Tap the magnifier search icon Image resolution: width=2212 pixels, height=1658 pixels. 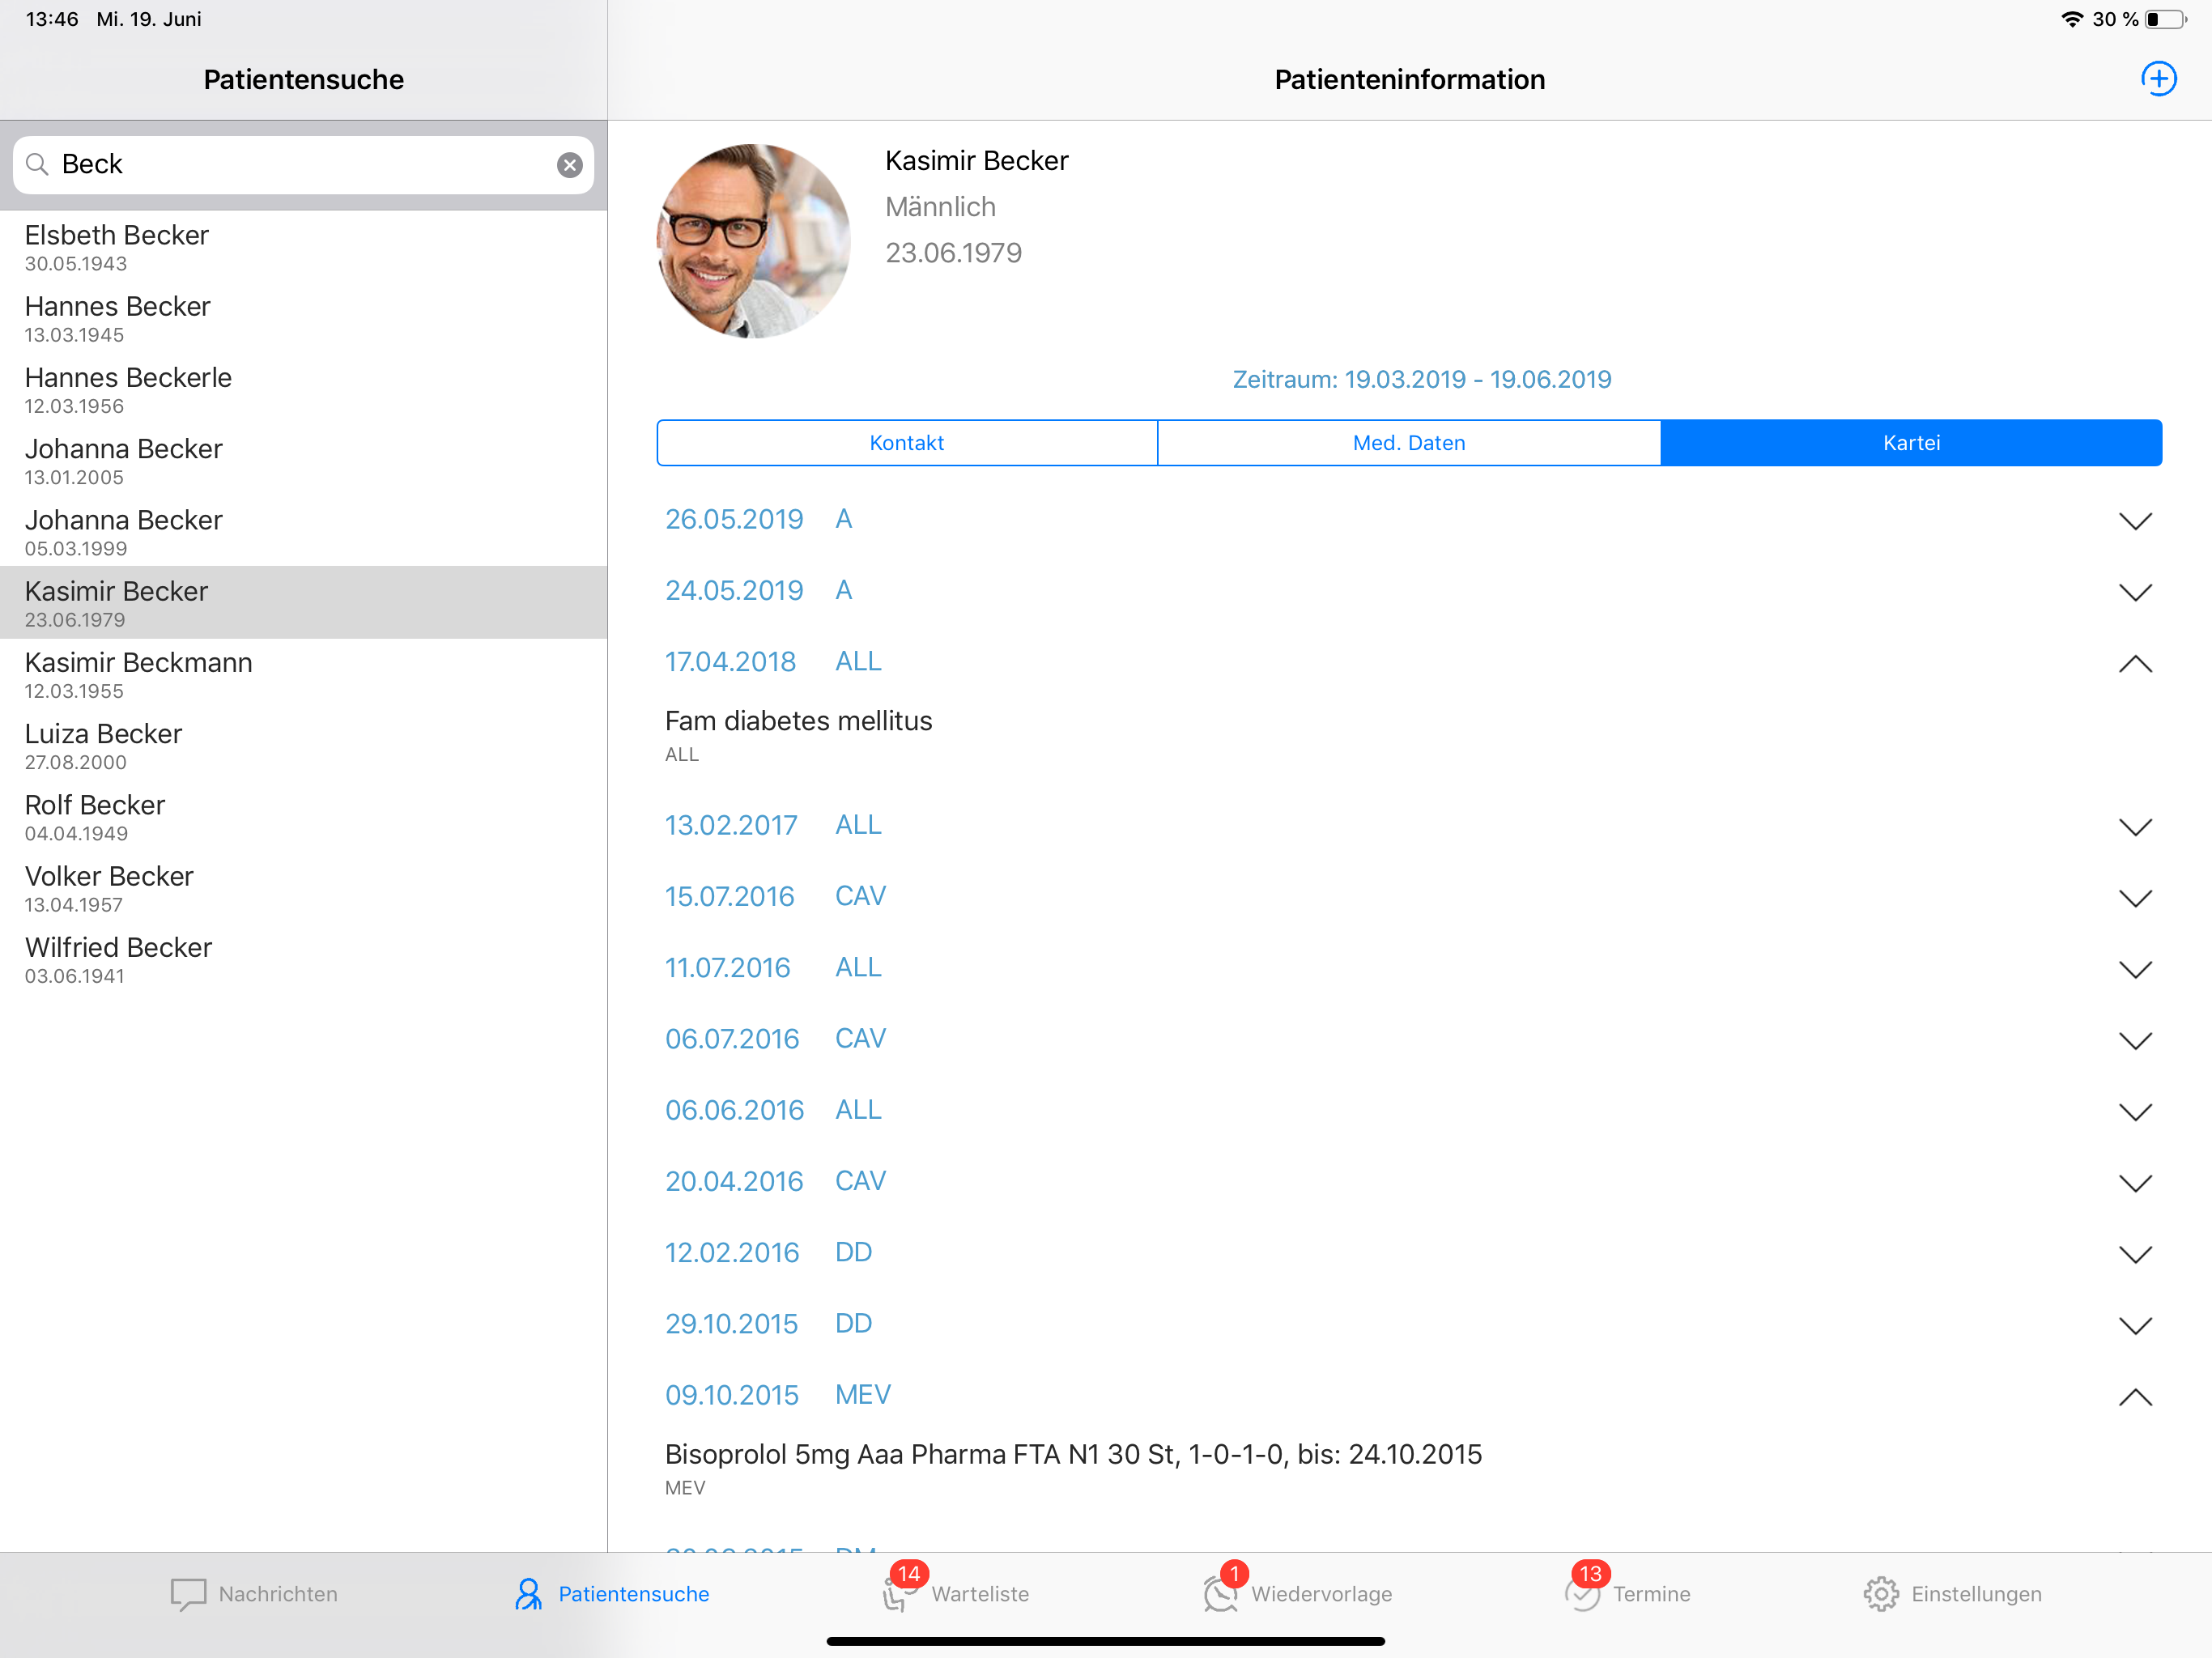click(x=37, y=164)
